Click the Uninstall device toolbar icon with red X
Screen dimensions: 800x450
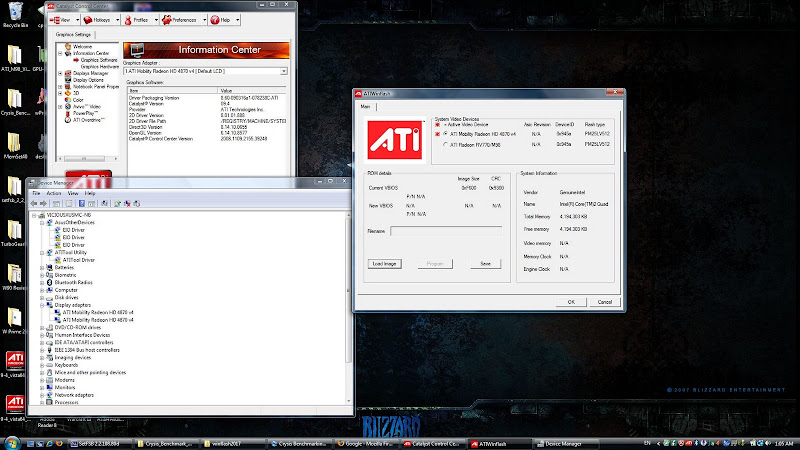[127, 204]
